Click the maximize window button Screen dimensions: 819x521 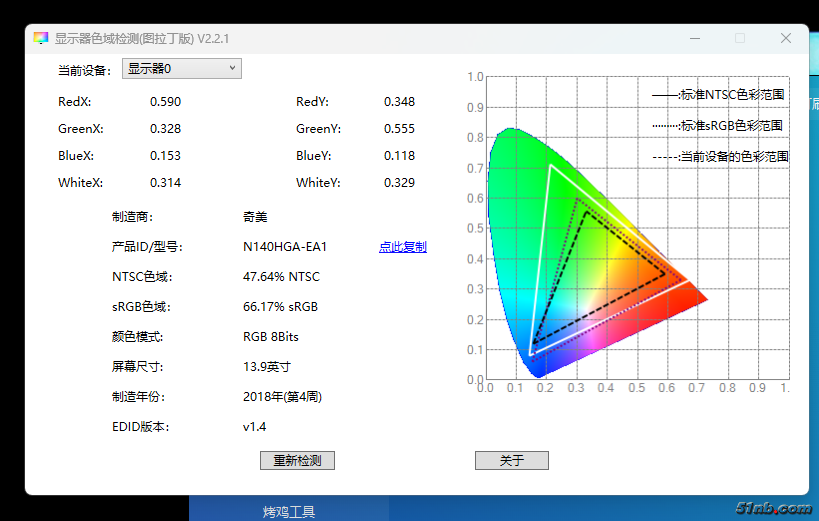tap(740, 39)
